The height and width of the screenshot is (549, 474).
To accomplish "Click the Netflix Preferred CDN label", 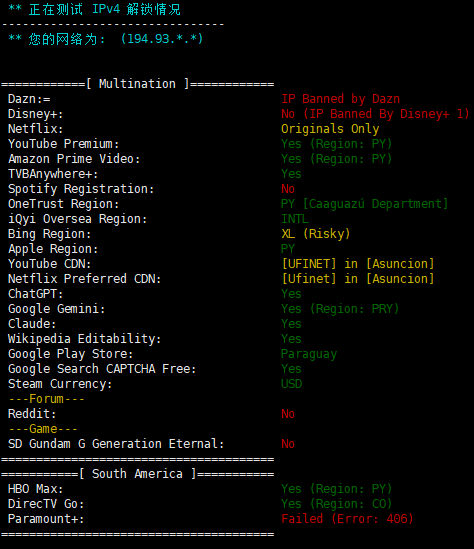I will [85, 279].
